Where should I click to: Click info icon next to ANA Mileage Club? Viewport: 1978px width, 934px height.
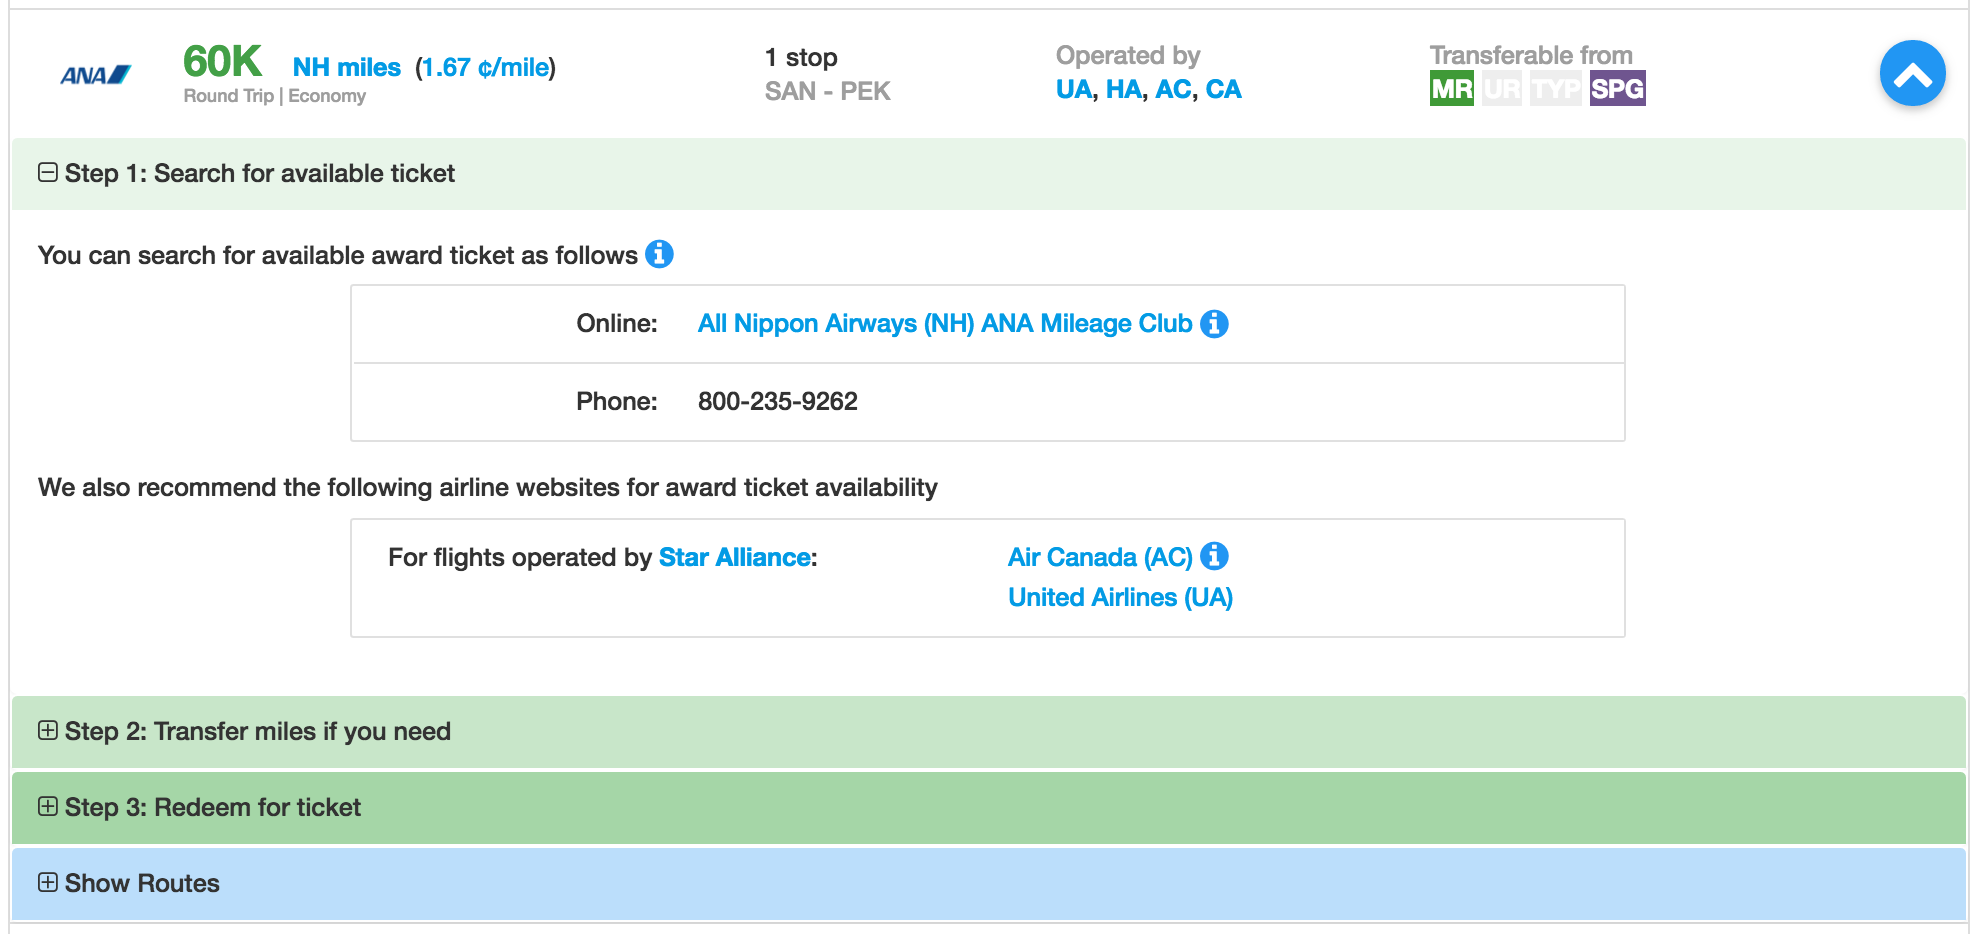(1214, 324)
